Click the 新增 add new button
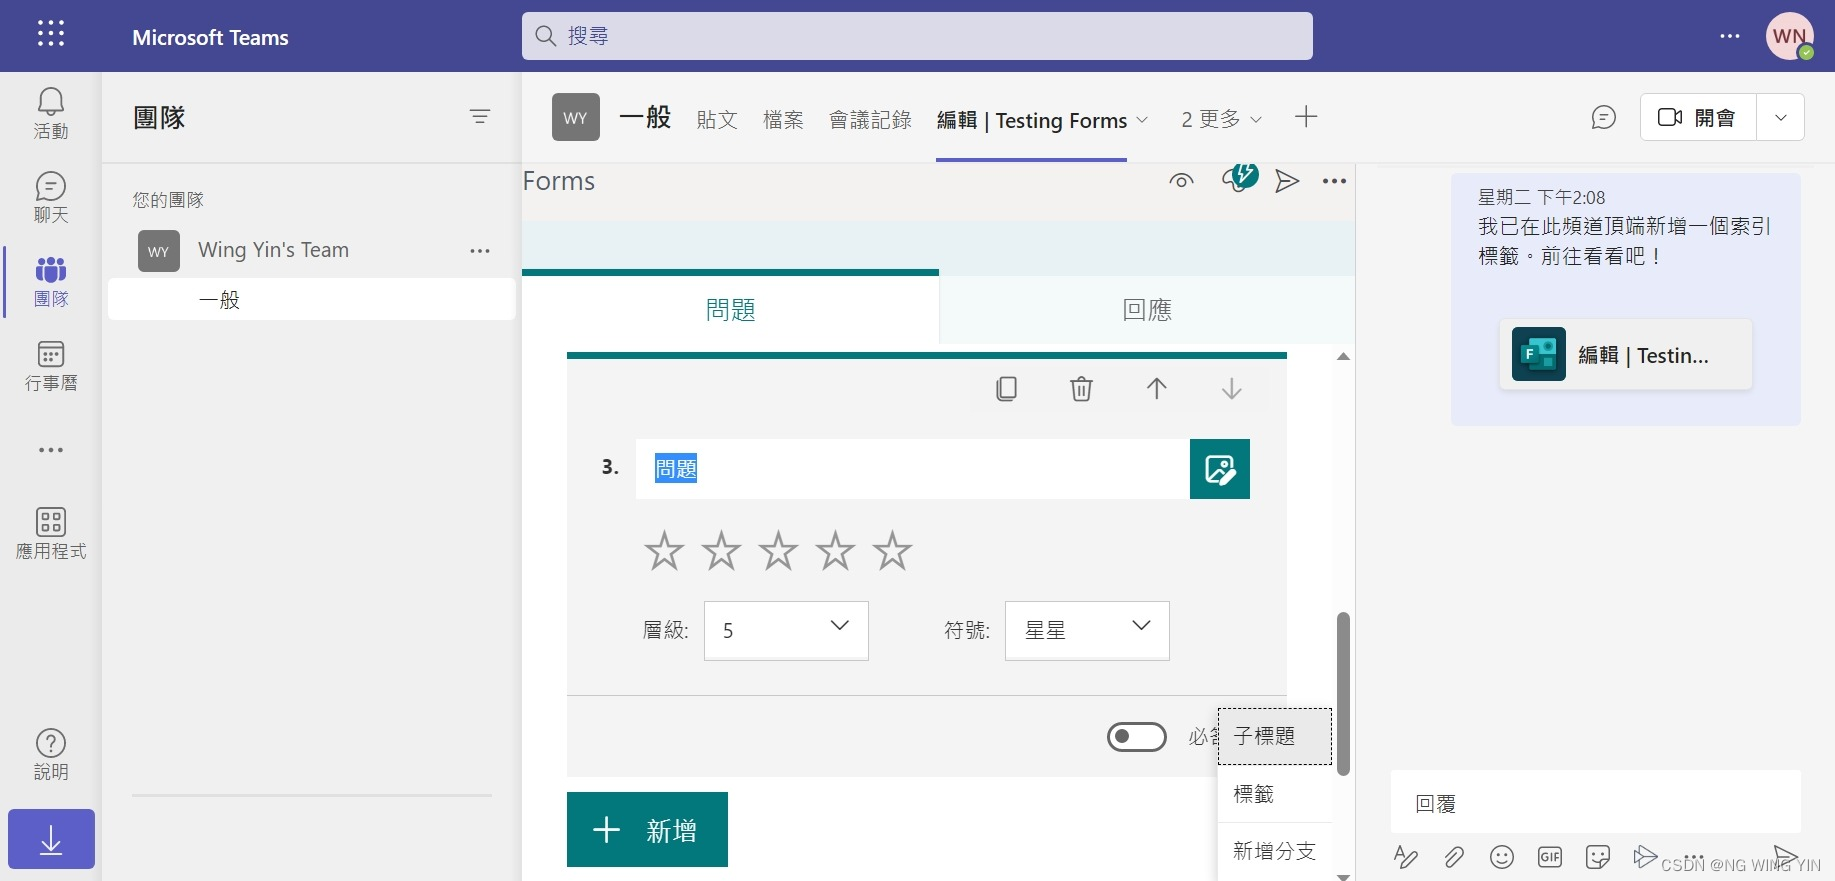The width and height of the screenshot is (1835, 881). coord(647,830)
